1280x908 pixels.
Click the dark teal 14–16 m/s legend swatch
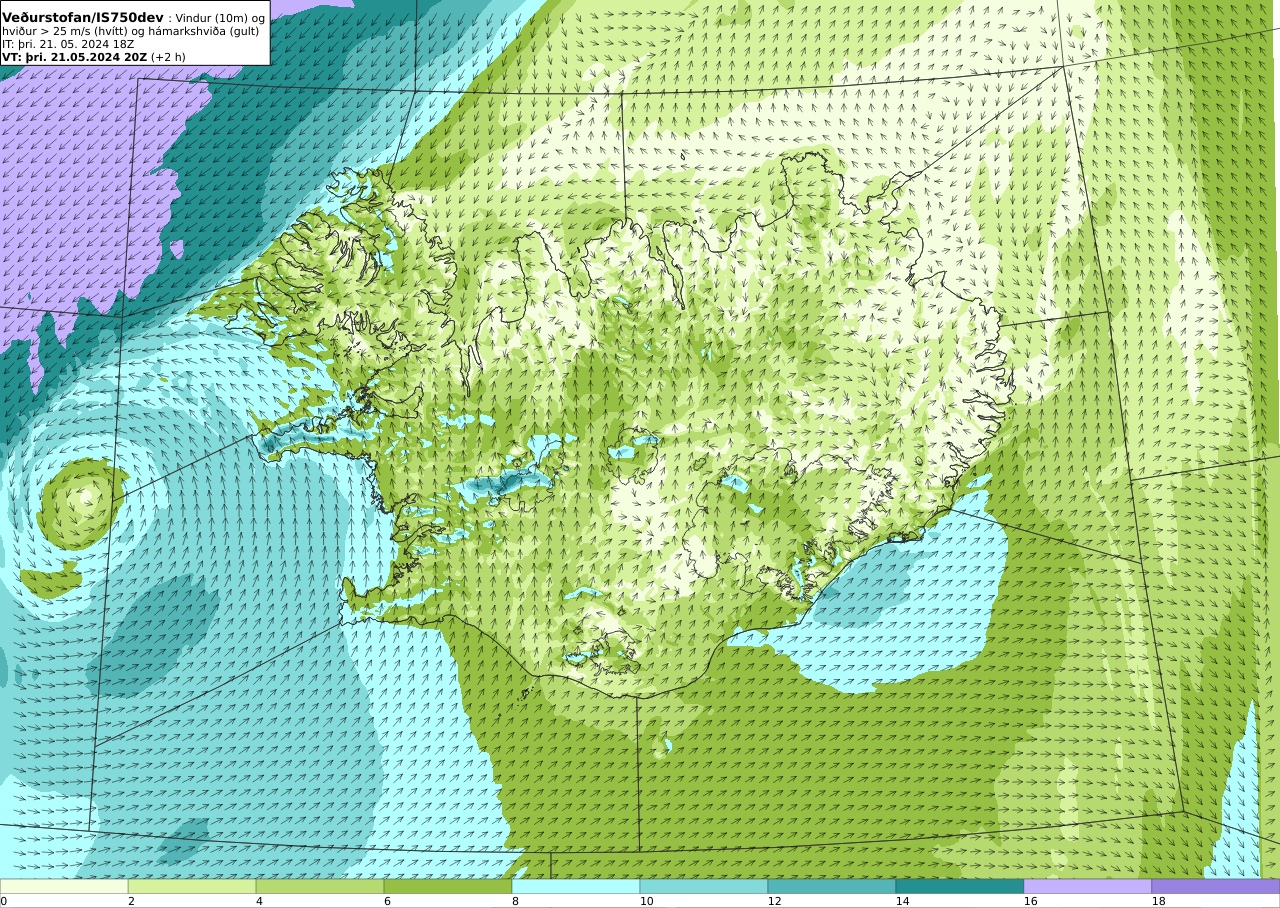tap(960, 886)
